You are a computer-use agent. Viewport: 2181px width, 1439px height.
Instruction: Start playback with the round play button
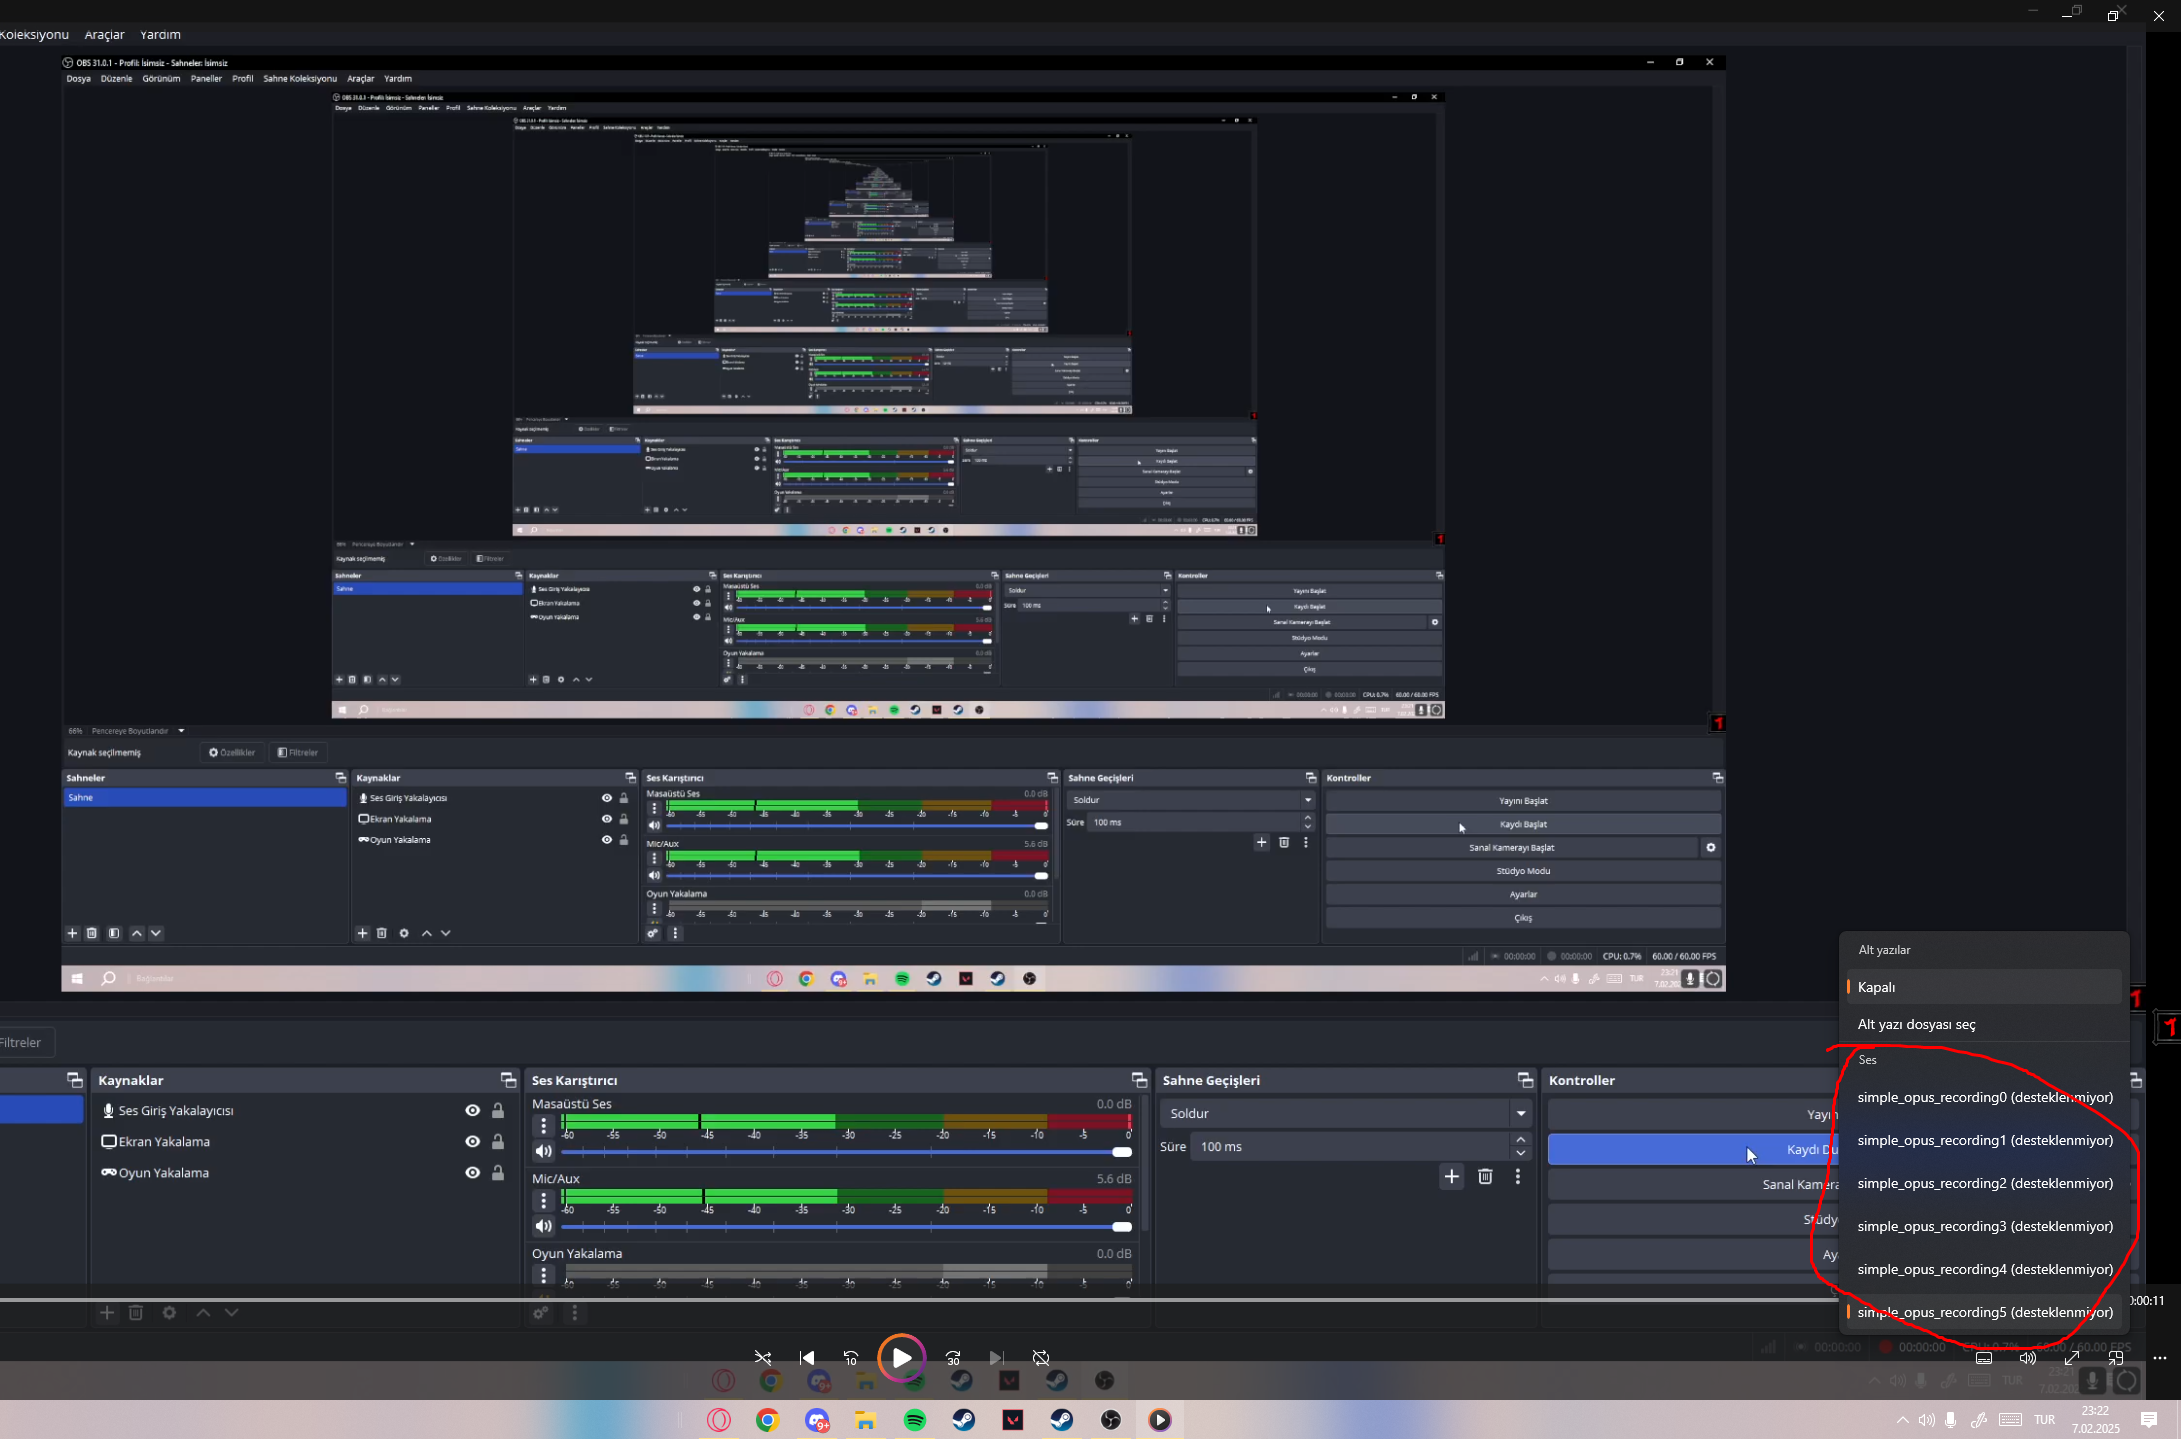[901, 1358]
